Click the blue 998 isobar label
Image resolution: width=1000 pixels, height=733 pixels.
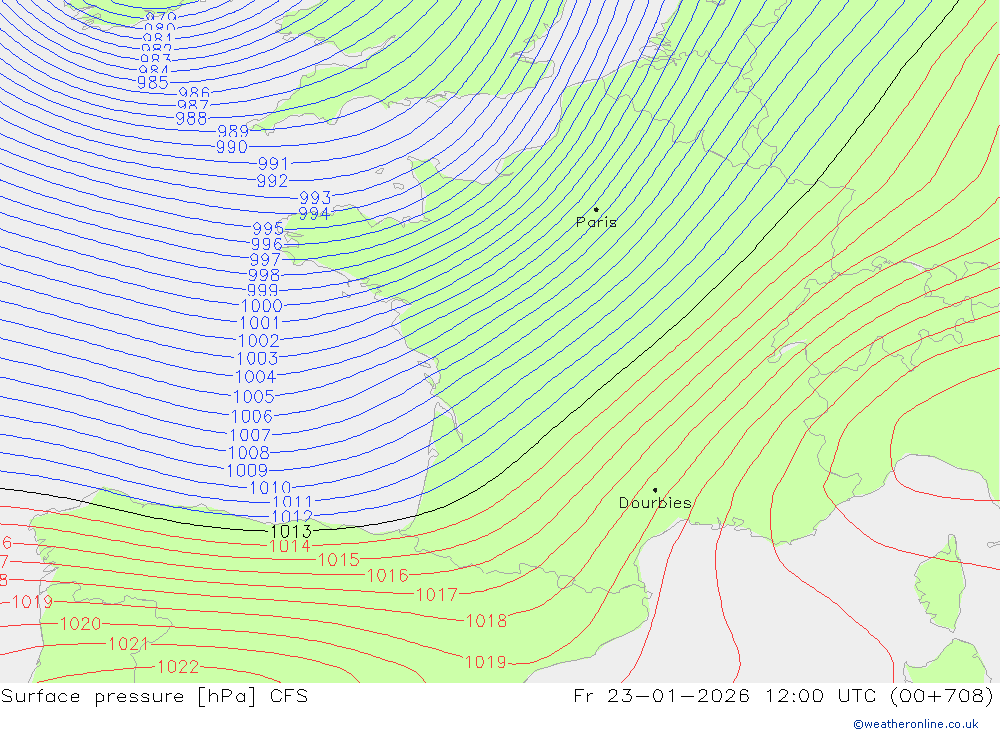point(264,275)
